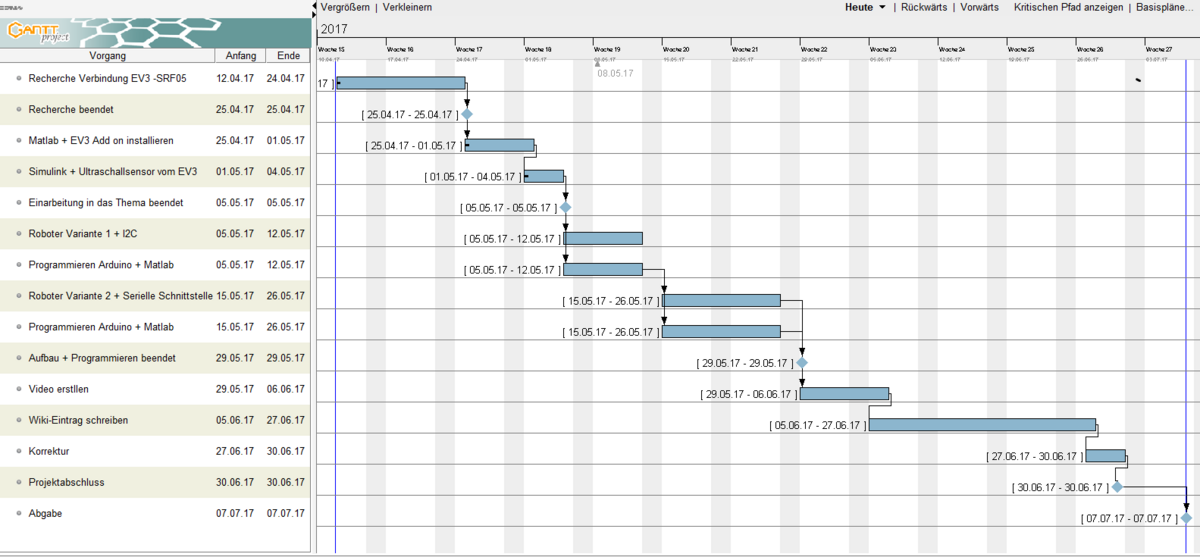Select the Recherche beendet milestone diamond

tap(467, 115)
